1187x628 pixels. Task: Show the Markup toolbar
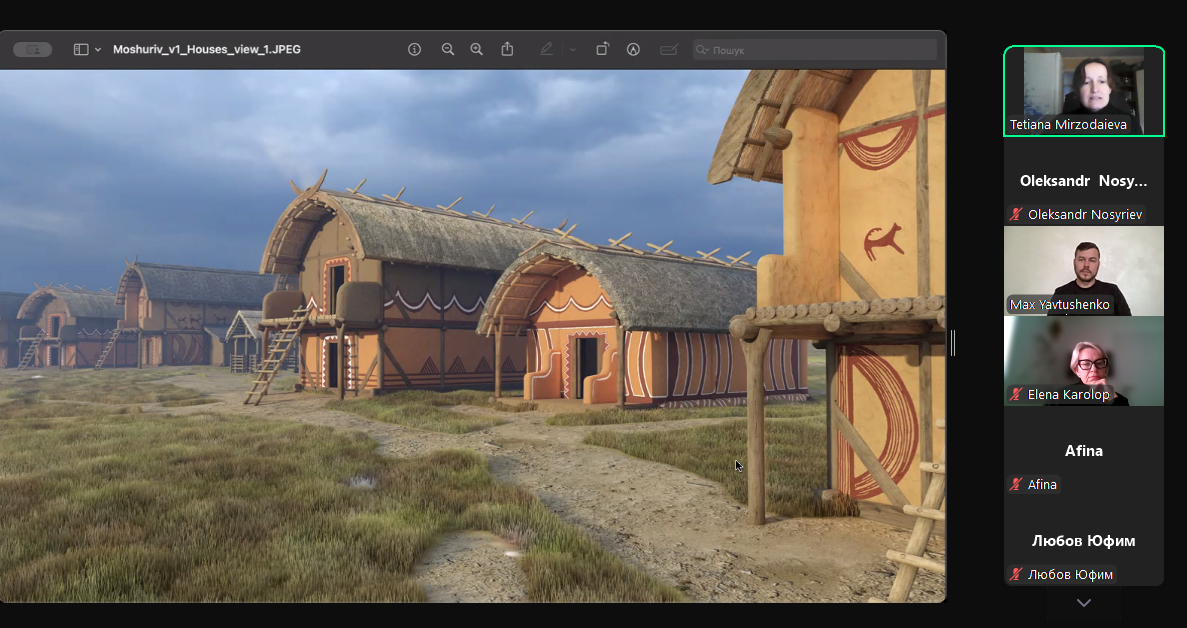(633, 49)
